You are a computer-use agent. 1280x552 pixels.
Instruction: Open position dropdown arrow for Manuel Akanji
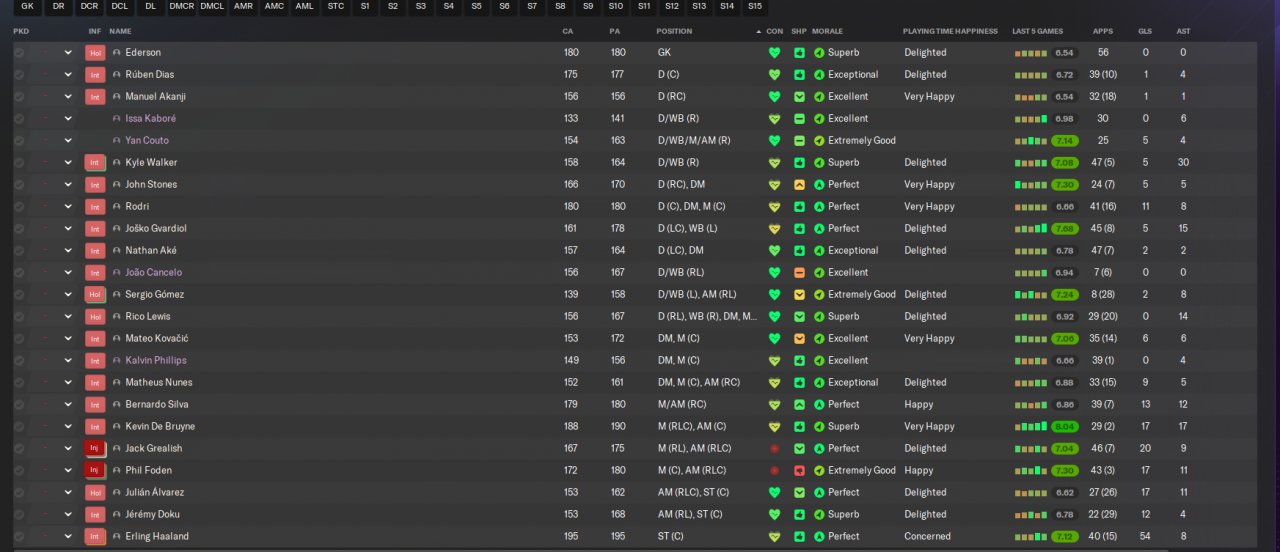click(x=68, y=96)
